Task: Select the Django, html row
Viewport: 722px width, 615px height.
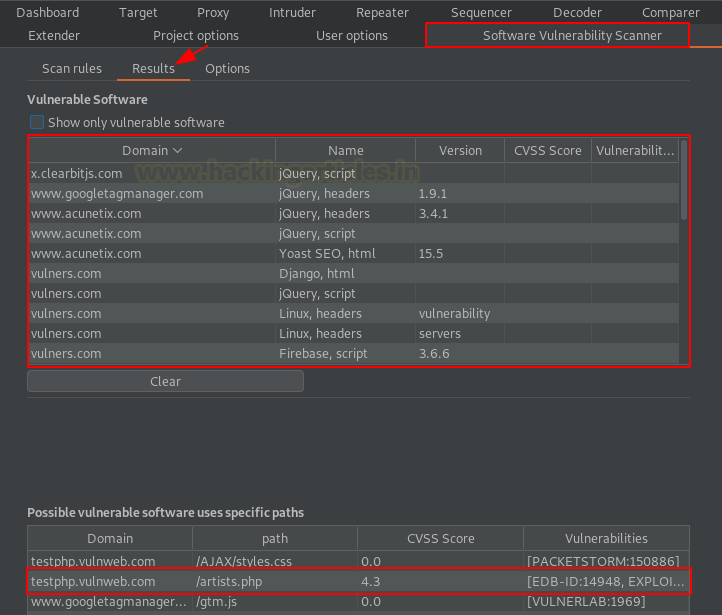Action: 354,273
